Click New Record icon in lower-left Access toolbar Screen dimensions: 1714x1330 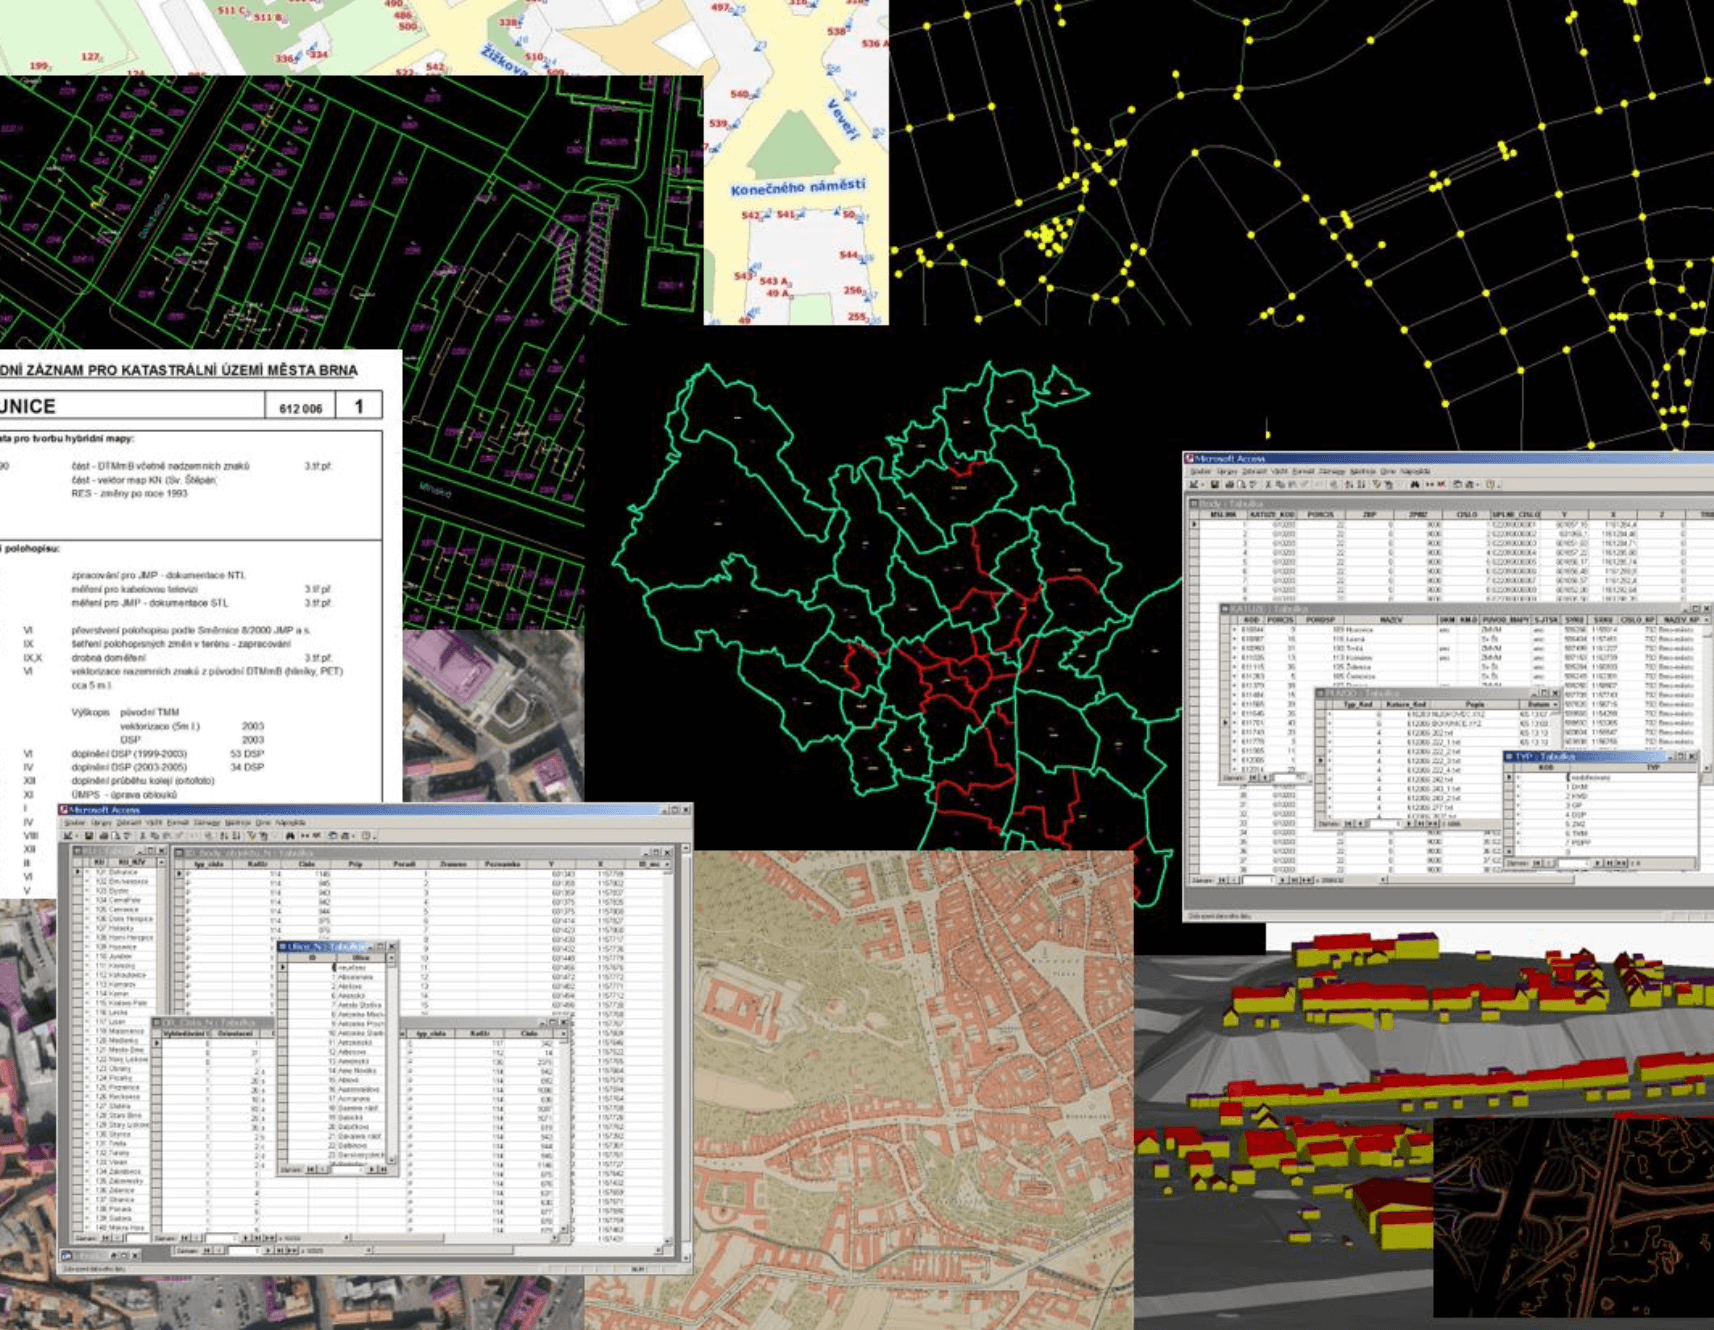pyautogui.click(x=304, y=836)
